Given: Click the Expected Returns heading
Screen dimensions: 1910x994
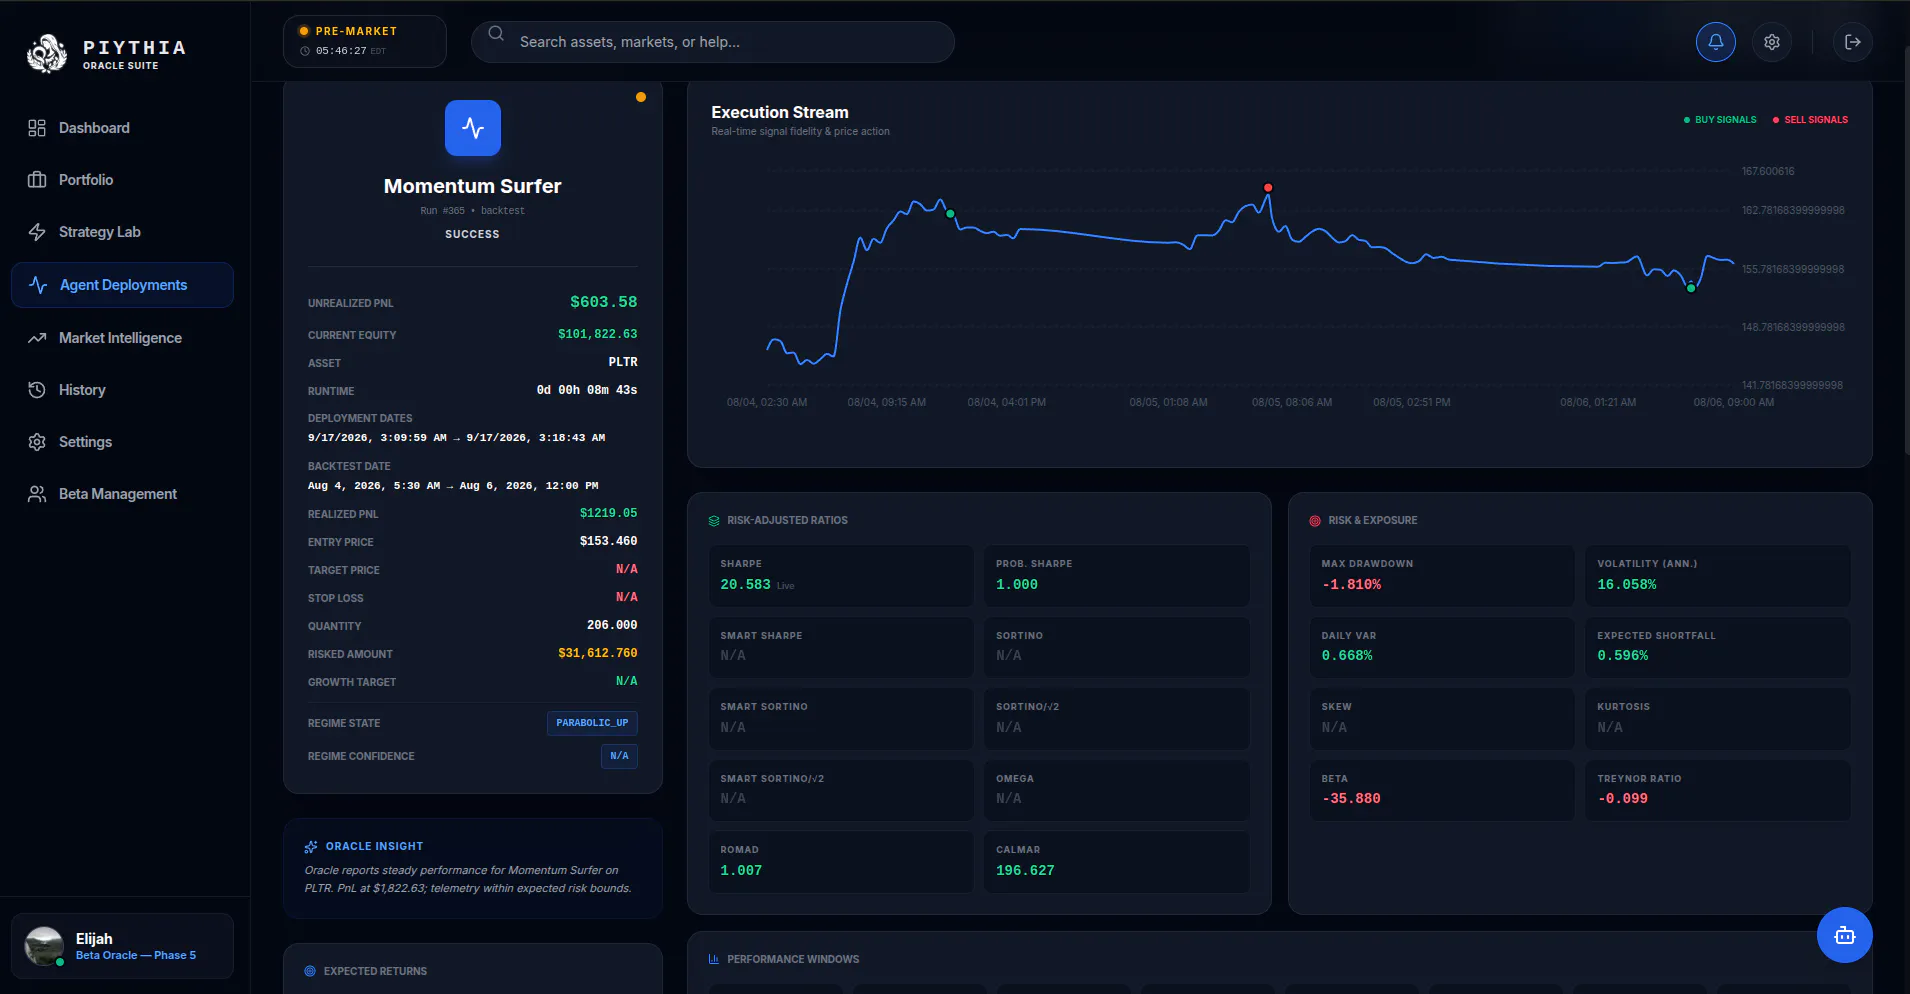Looking at the screenshot, I should click(375, 971).
